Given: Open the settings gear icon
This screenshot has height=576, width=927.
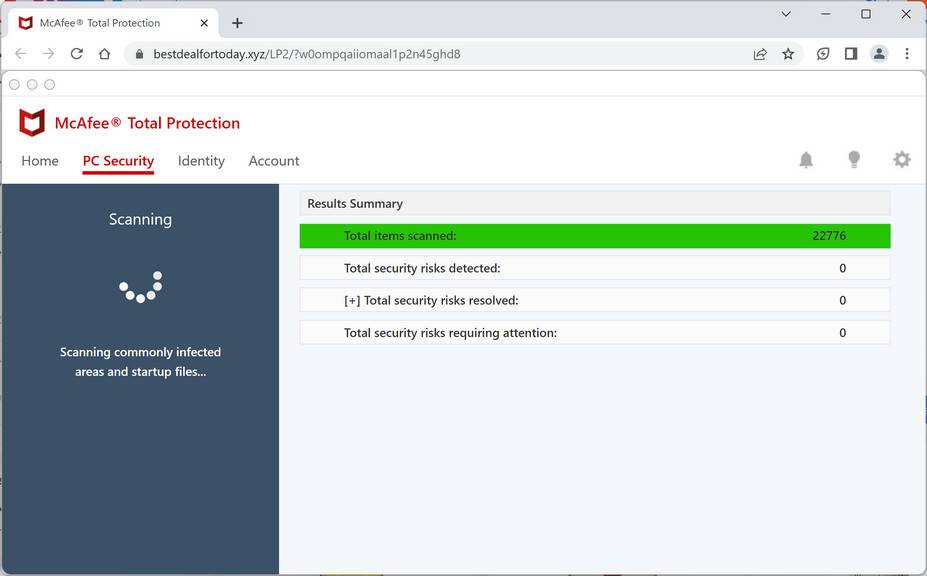Looking at the screenshot, I should [x=902, y=160].
